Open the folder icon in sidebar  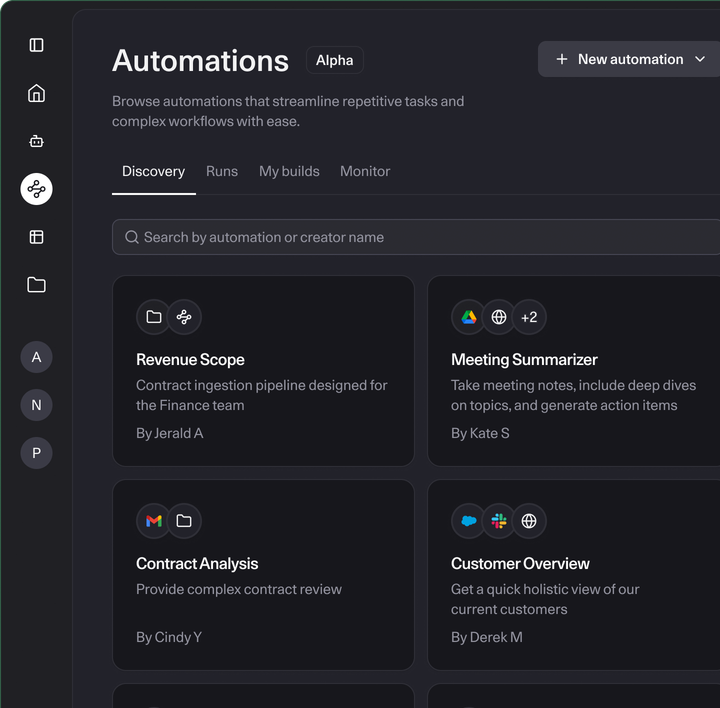point(37,285)
